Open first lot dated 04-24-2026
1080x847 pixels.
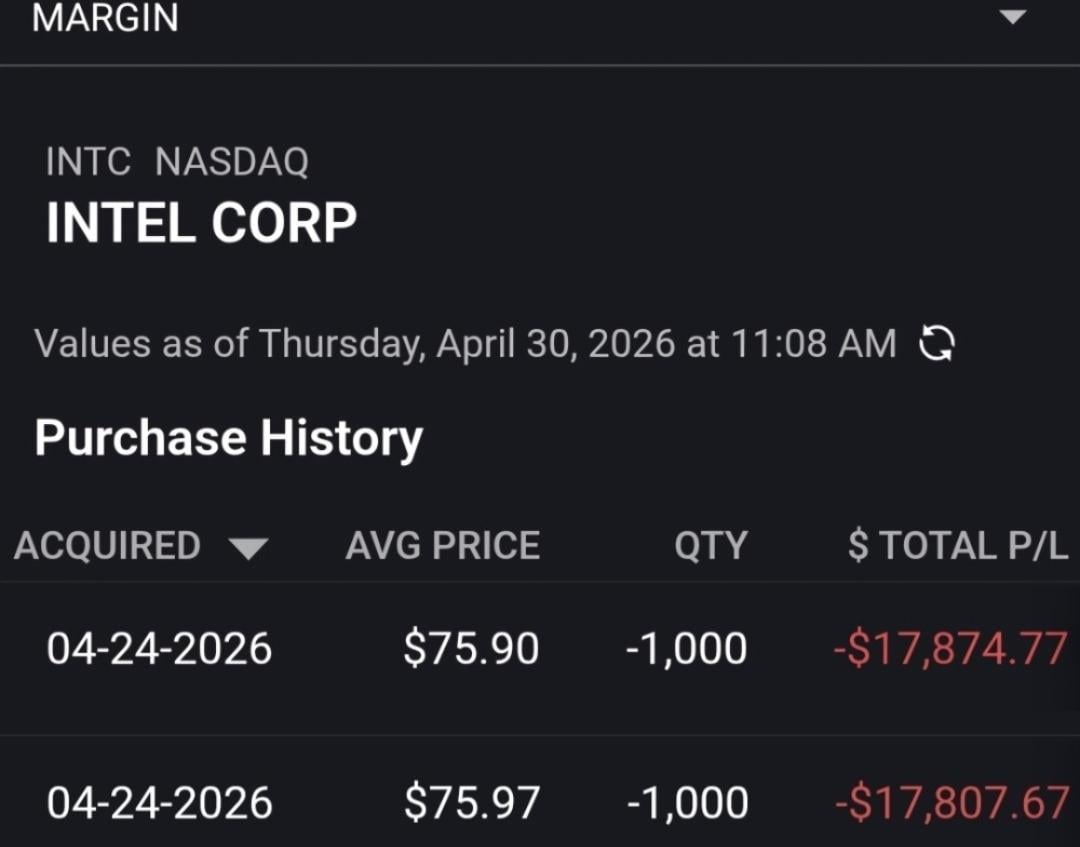pos(159,649)
